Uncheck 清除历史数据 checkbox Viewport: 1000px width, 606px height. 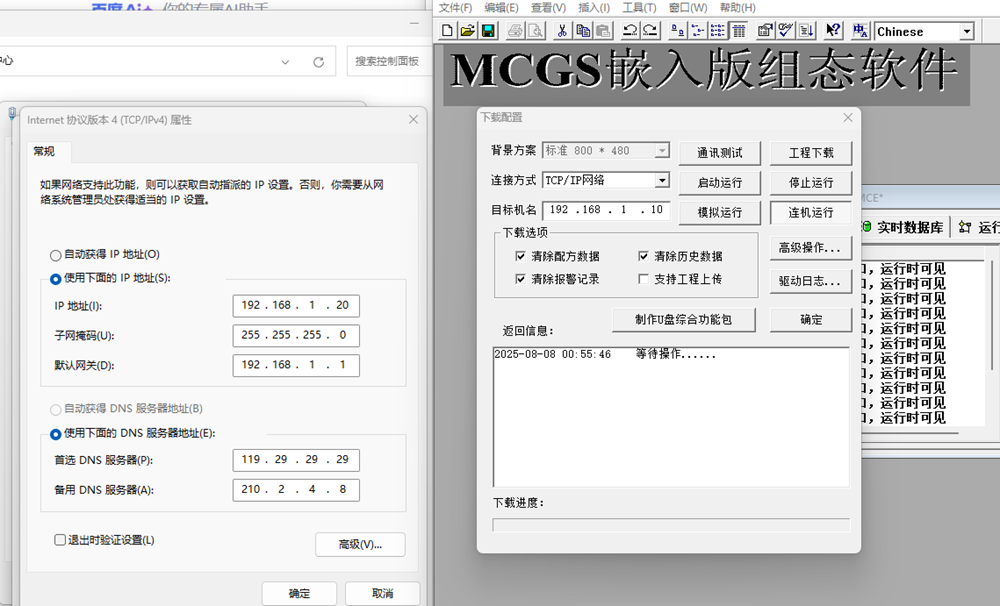click(643, 256)
